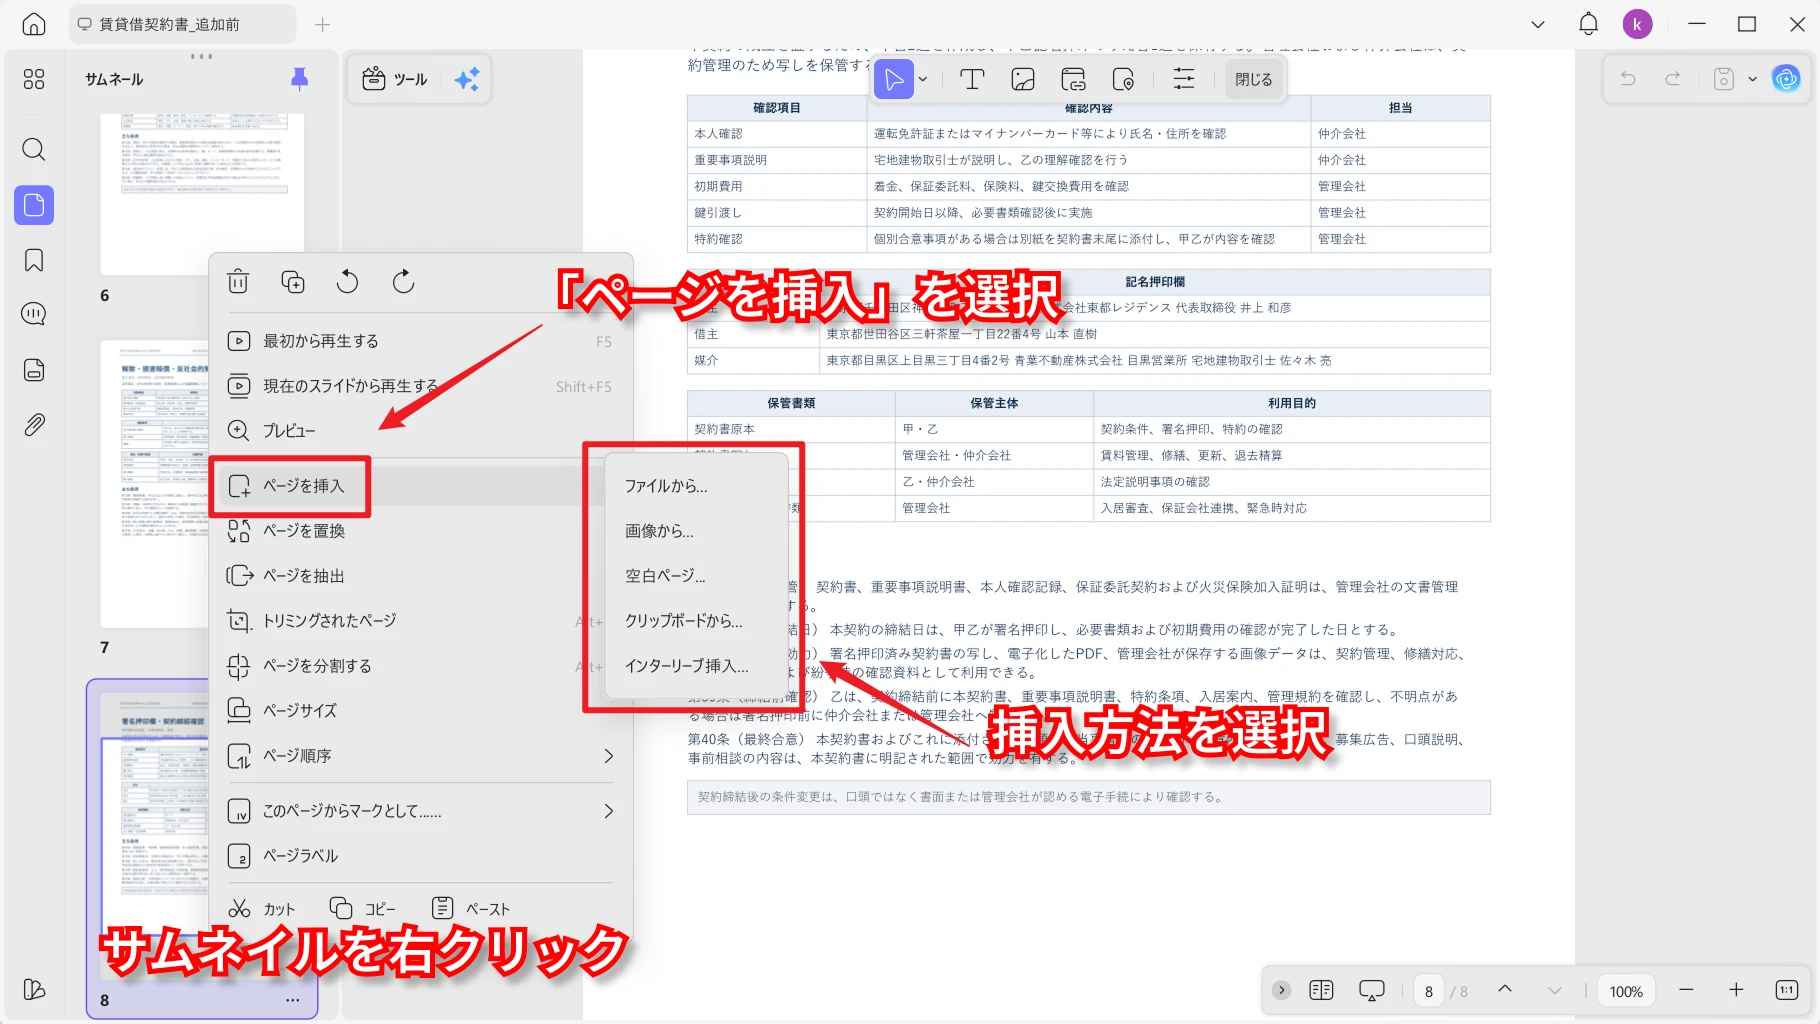Image resolution: width=1820 pixels, height=1024 pixels.
Task: Open the bookmarks panel icon
Action: tap(34, 260)
